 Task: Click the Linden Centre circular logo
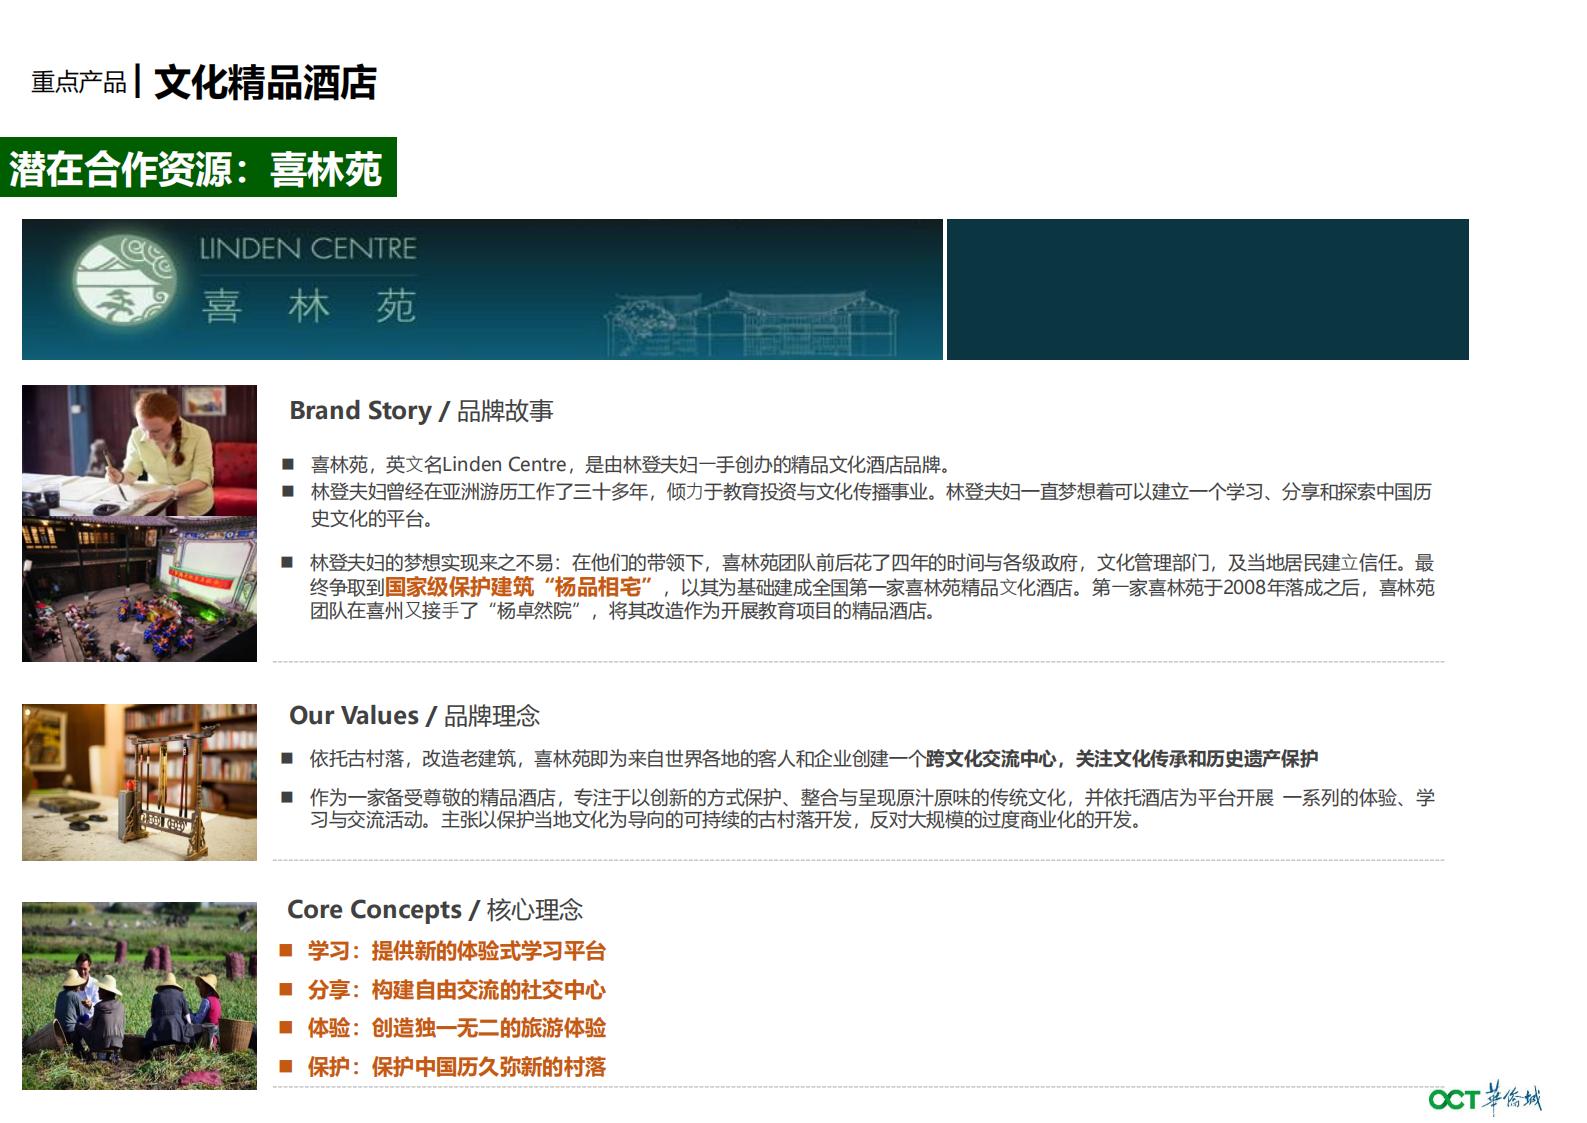point(125,279)
